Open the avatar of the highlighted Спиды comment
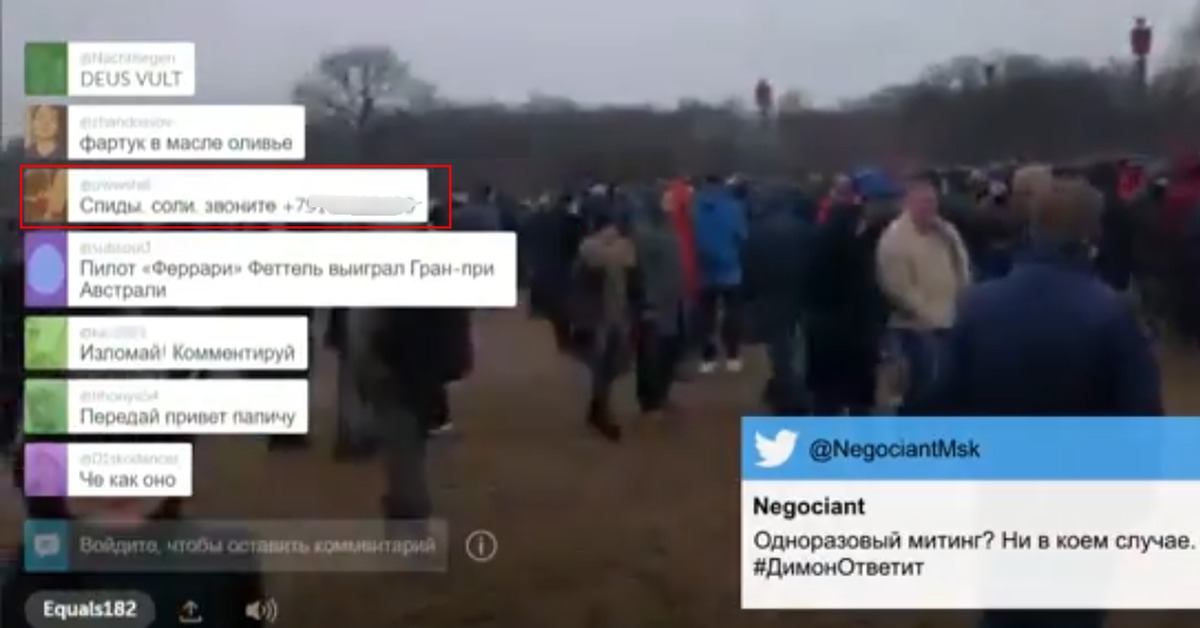1200x628 pixels. 46,196
